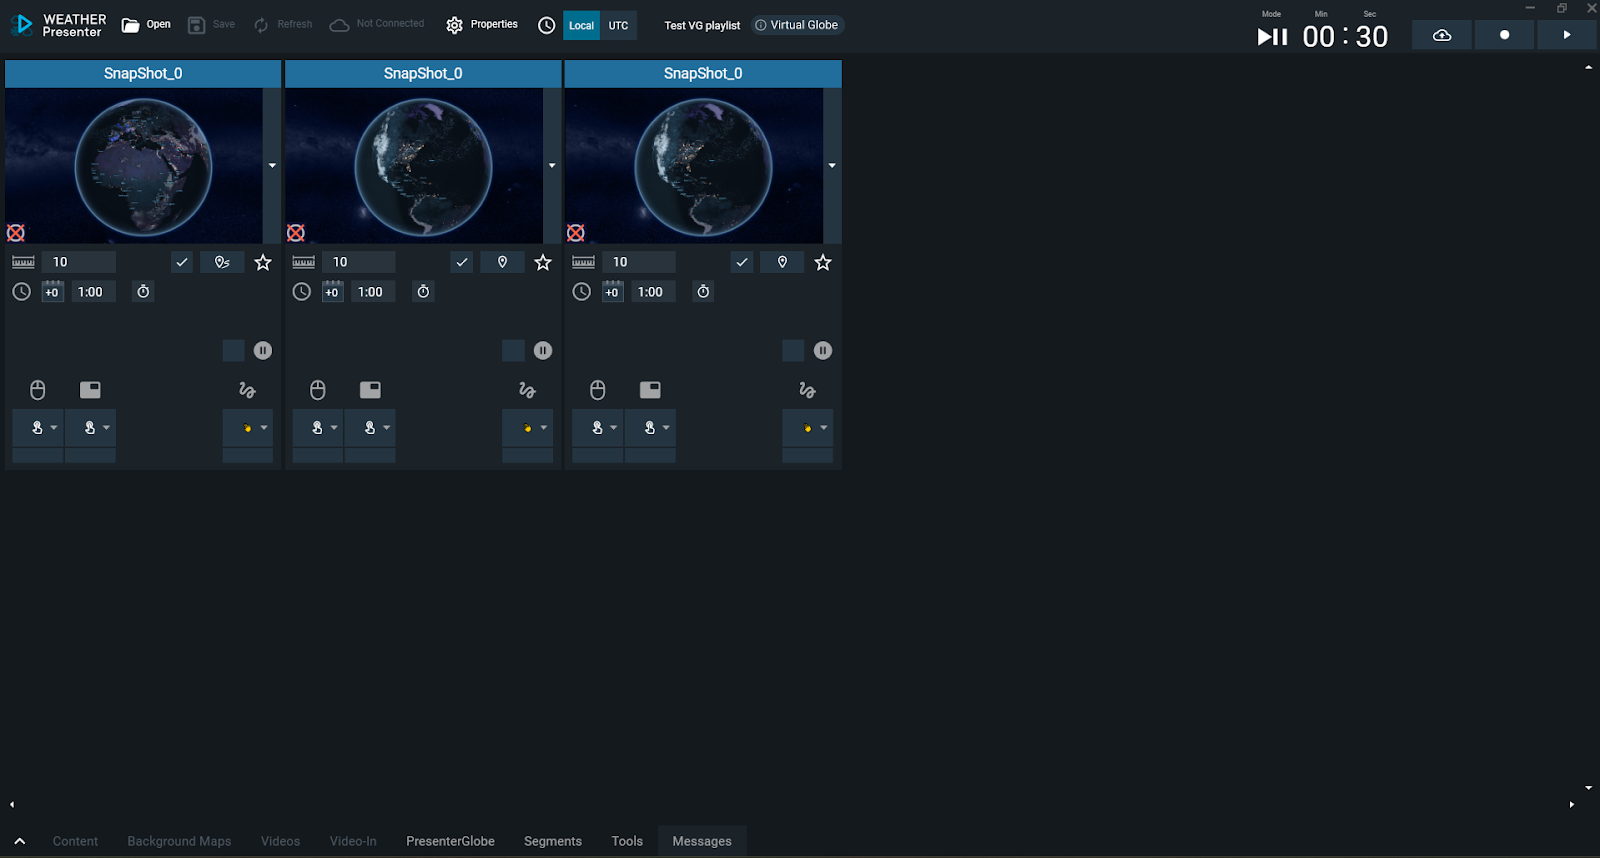This screenshot has width=1600, height=858.
Task: Click the Virtual Globe info button
Action: coord(797,25)
